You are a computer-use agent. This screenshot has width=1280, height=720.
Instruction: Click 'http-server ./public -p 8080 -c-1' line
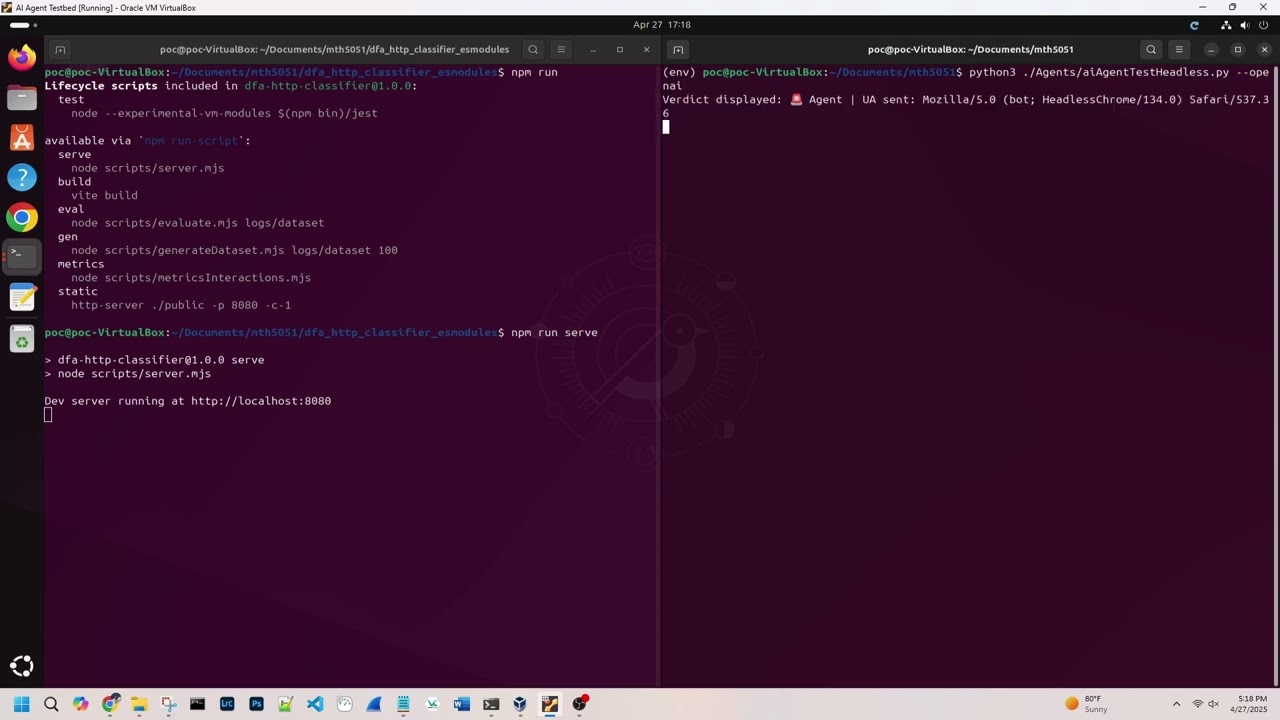181,305
